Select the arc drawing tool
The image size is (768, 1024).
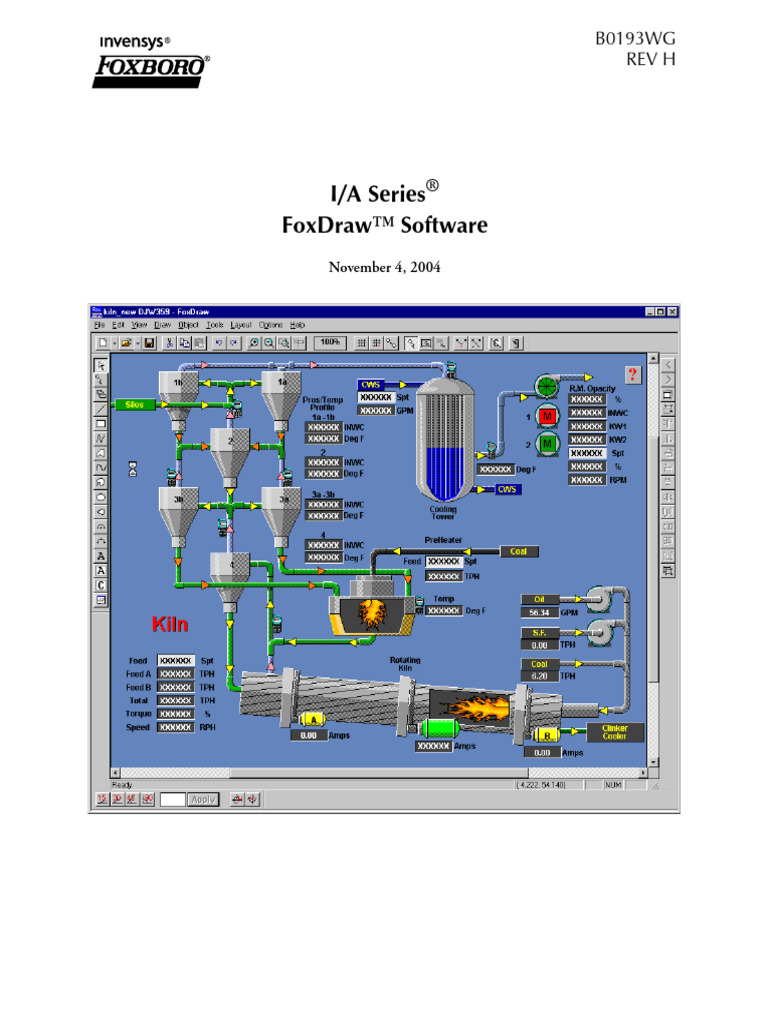(x=101, y=541)
